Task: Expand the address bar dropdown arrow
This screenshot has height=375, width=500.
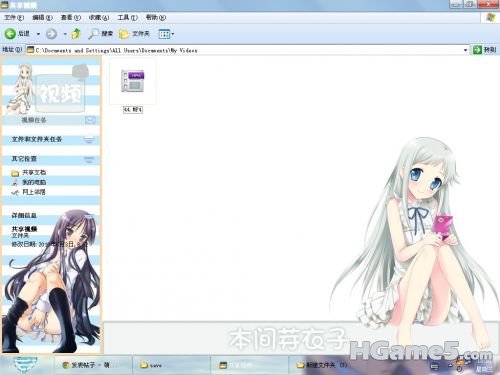Action: [x=465, y=50]
